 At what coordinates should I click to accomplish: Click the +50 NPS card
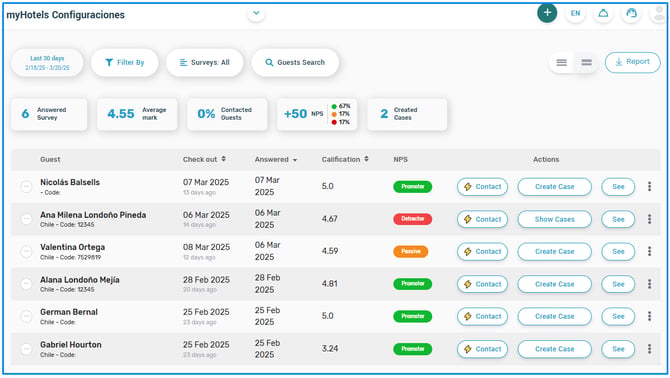click(x=317, y=114)
